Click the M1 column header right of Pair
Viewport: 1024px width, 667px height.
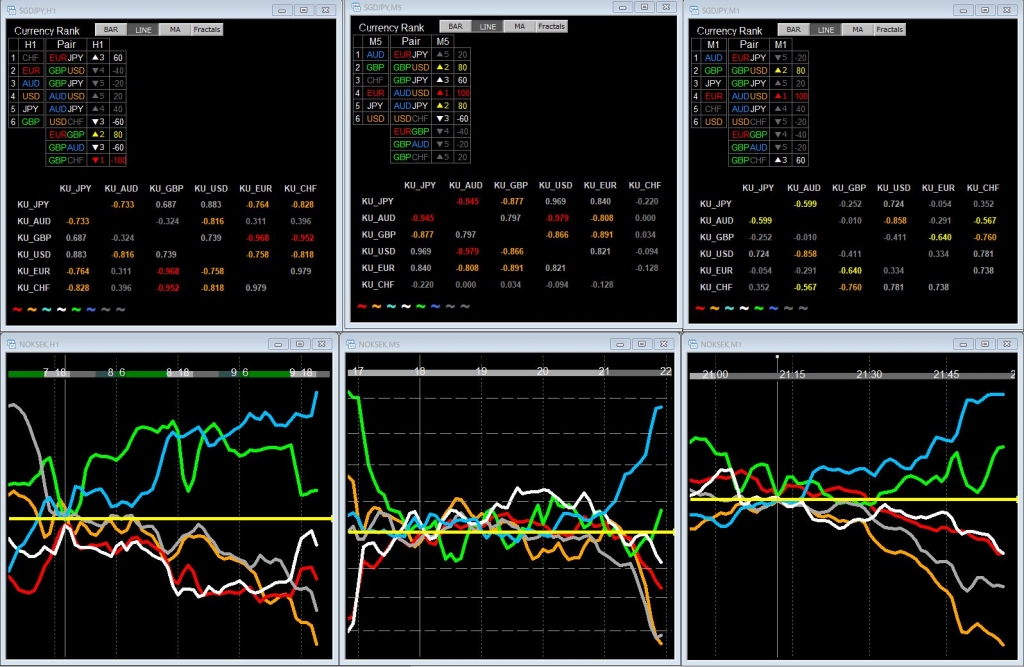point(781,45)
